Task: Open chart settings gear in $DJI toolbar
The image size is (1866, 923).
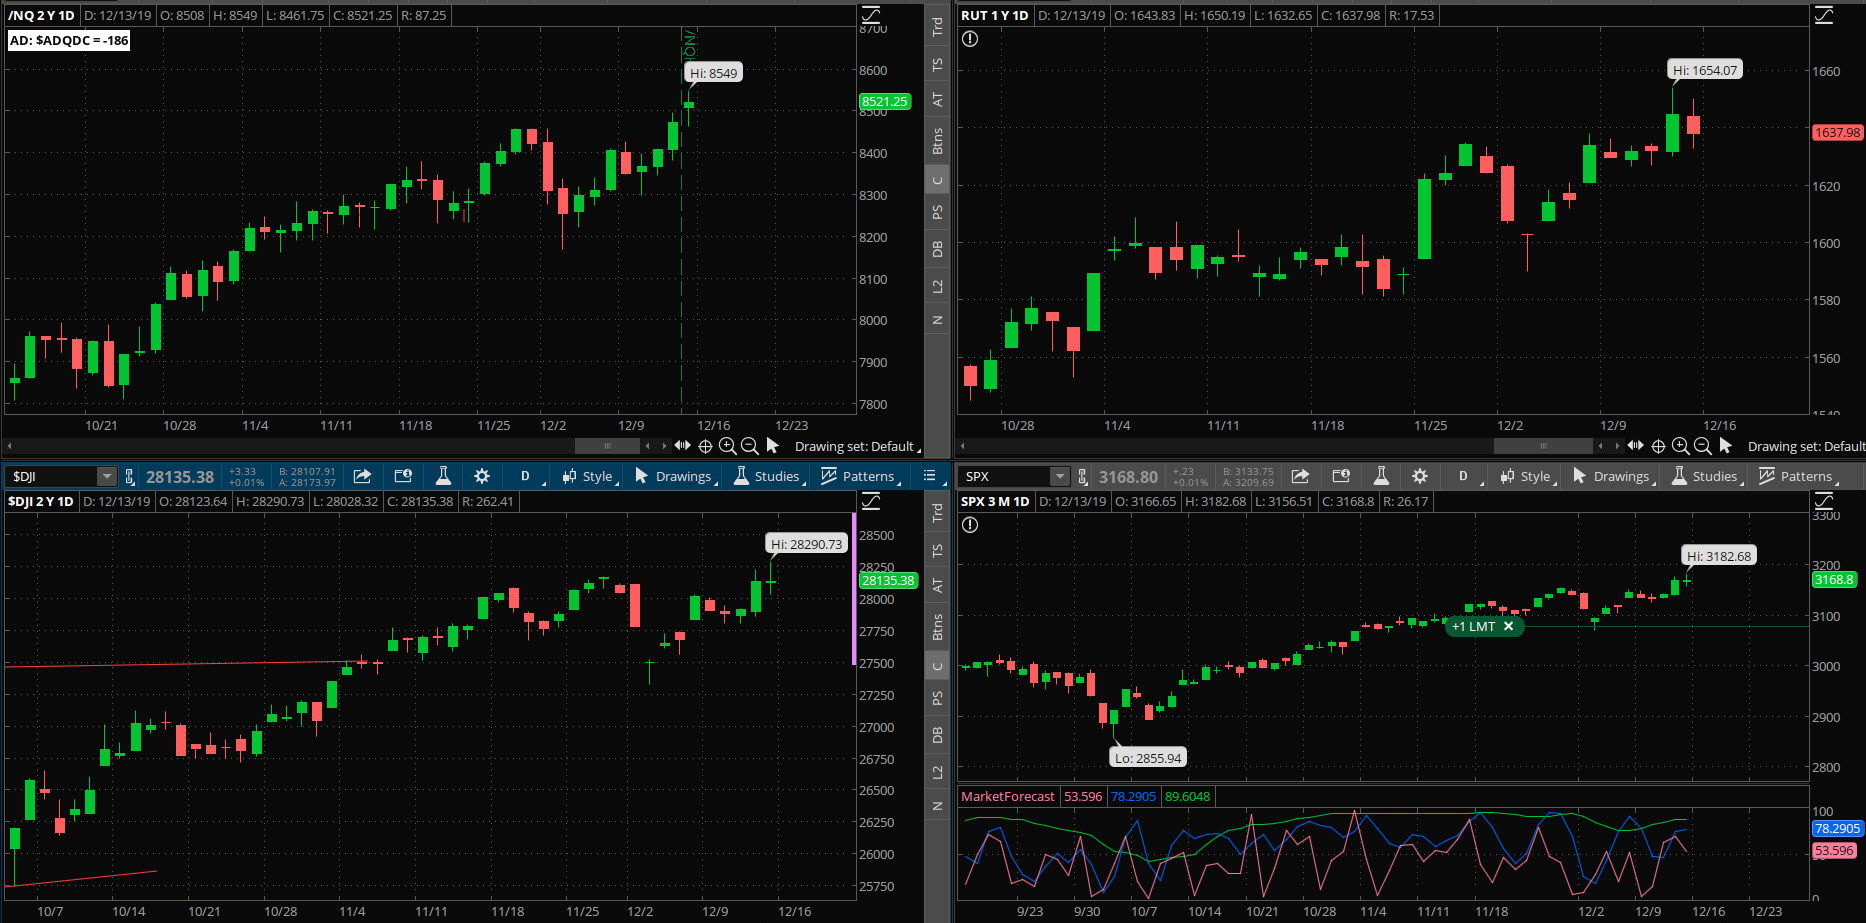Action: coord(482,476)
